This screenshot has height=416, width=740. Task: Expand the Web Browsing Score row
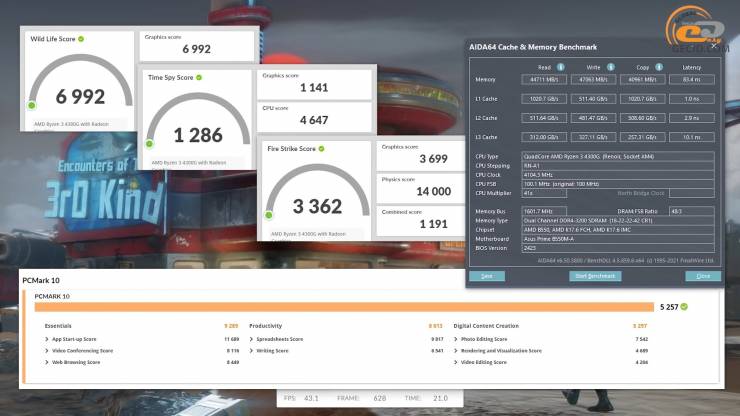click(x=47, y=362)
